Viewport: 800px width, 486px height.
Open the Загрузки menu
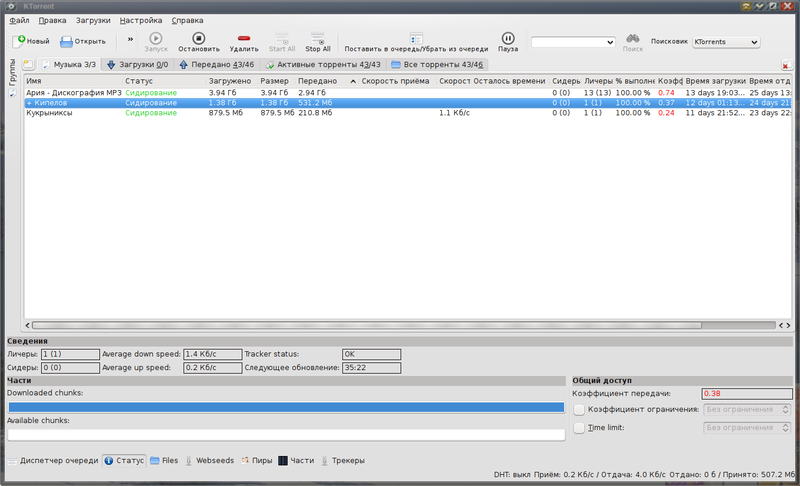point(93,20)
